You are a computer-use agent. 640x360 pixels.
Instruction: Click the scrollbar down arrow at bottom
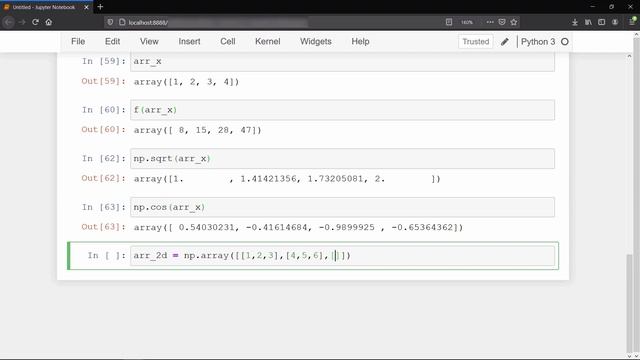point(629,356)
